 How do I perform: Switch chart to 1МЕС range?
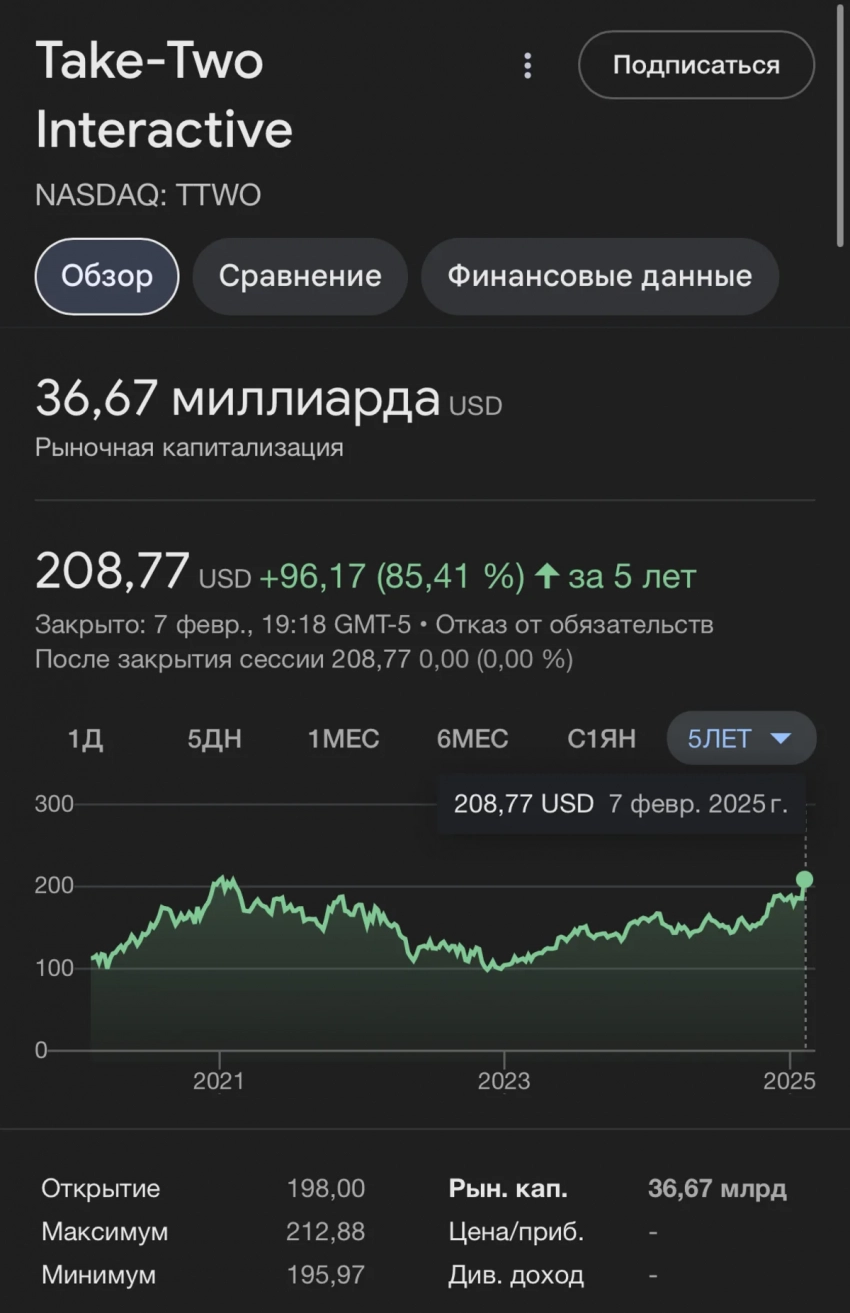(343, 739)
